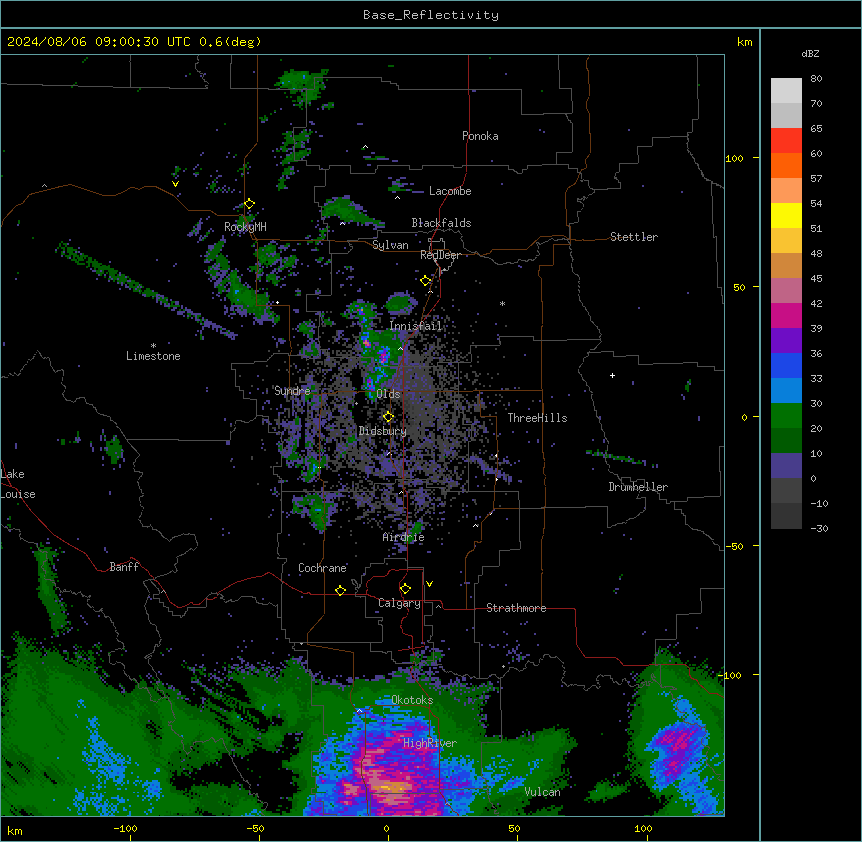Screen dimensions: 862x842
Task: Click the Didsbury town label
Action: coord(383,431)
